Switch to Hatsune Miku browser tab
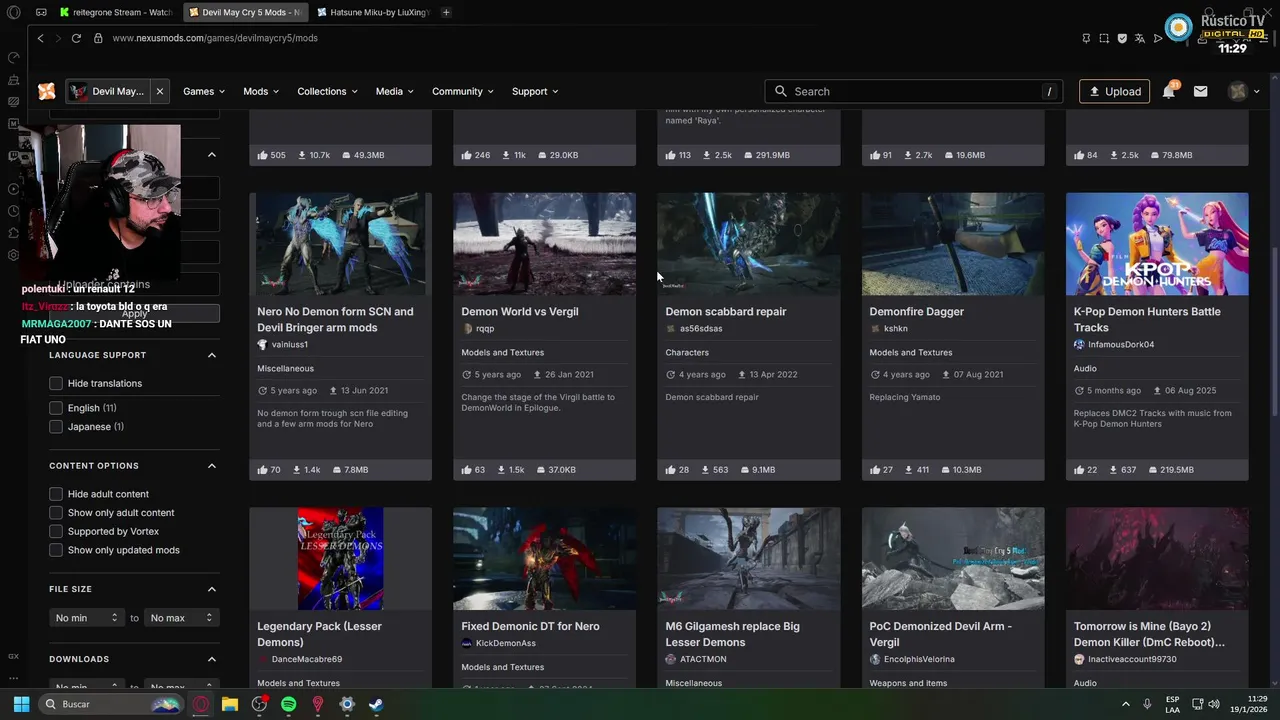The width and height of the screenshot is (1280, 720). tap(372, 12)
